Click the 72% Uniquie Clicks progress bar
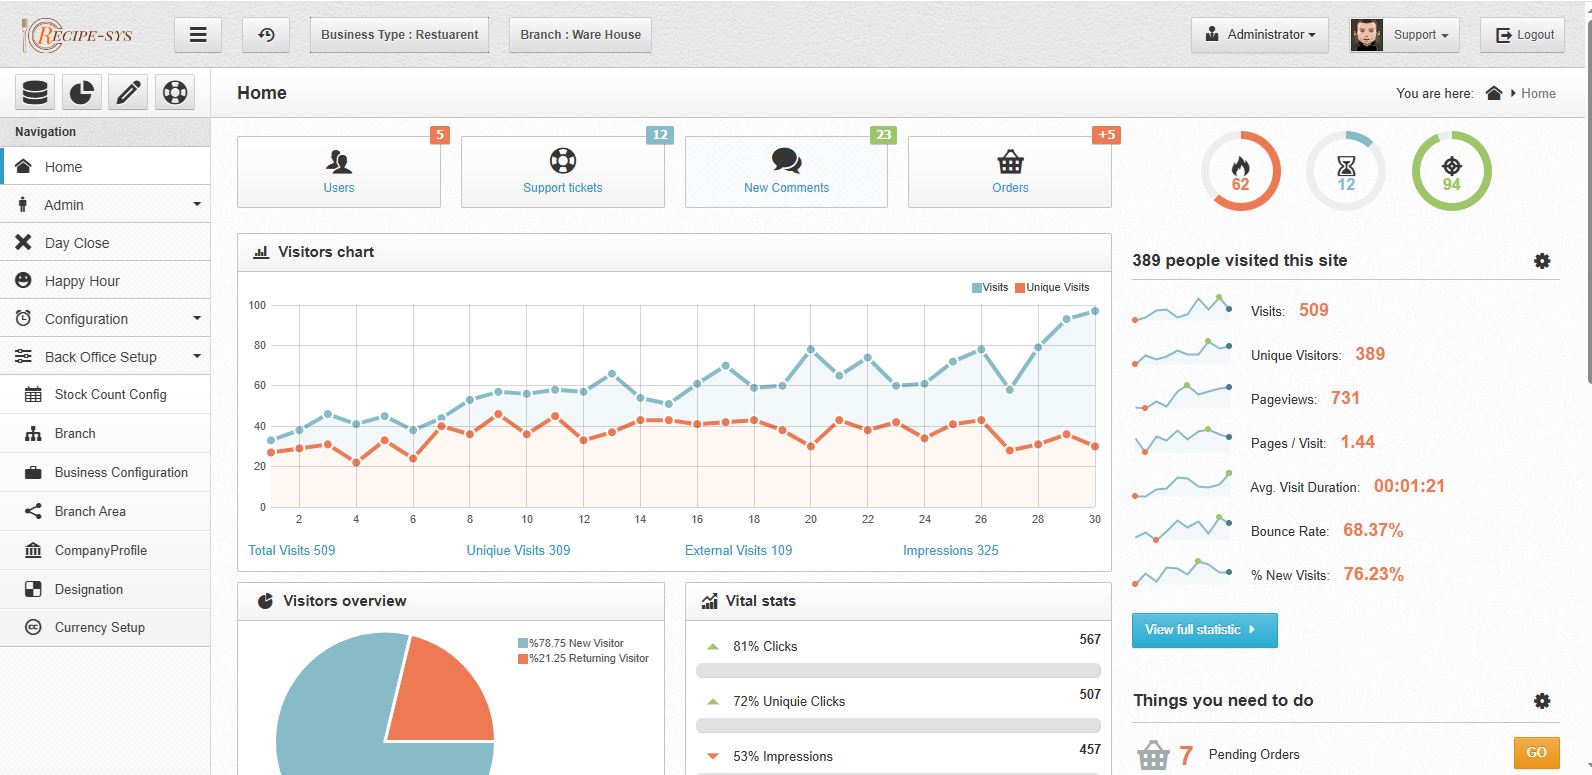This screenshot has width=1592, height=775. tap(898, 726)
